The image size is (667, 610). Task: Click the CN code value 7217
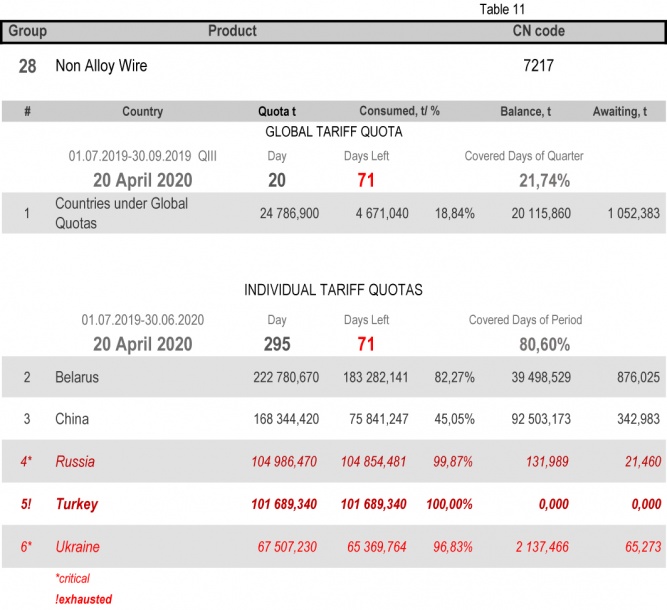[x=538, y=67]
